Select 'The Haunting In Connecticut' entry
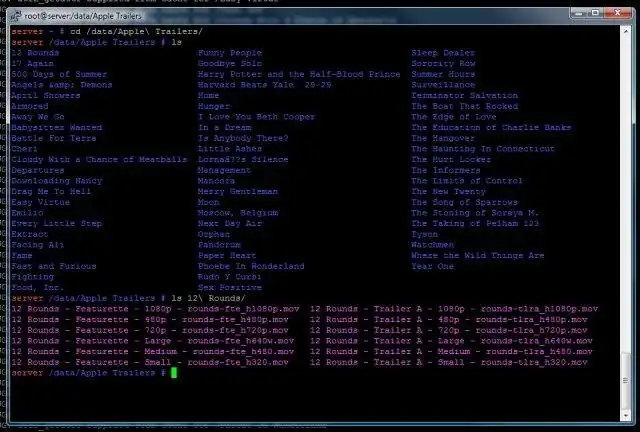The height and width of the screenshot is (432, 640). [483, 149]
